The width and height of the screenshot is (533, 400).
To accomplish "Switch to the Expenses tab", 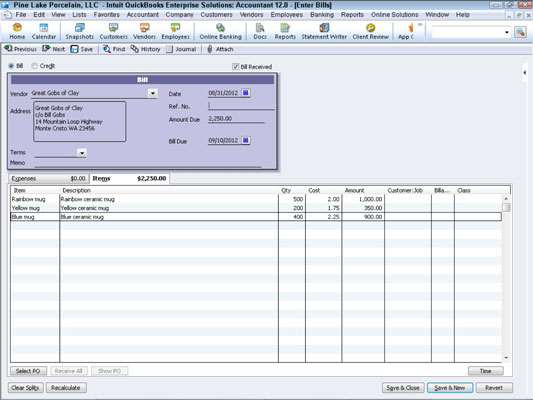I will click(49, 178).
